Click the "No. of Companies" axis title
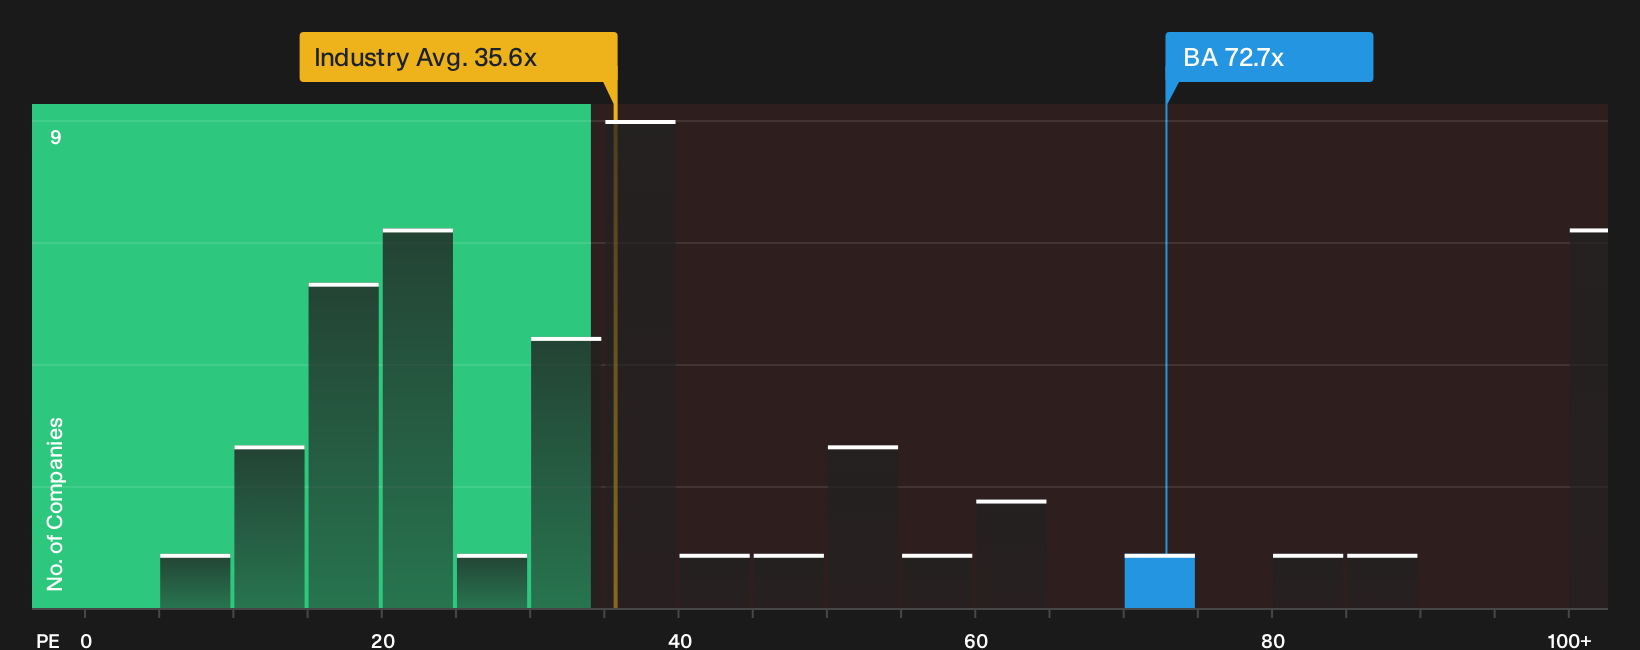1640x650 pixels. tap(55, 504)
